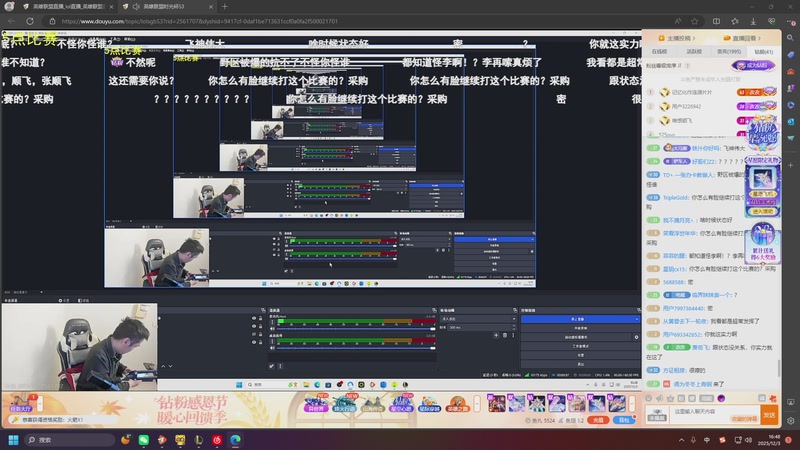
Task: Open Edge sidebar Shopping tag icon
Action: tap(790, 55)
